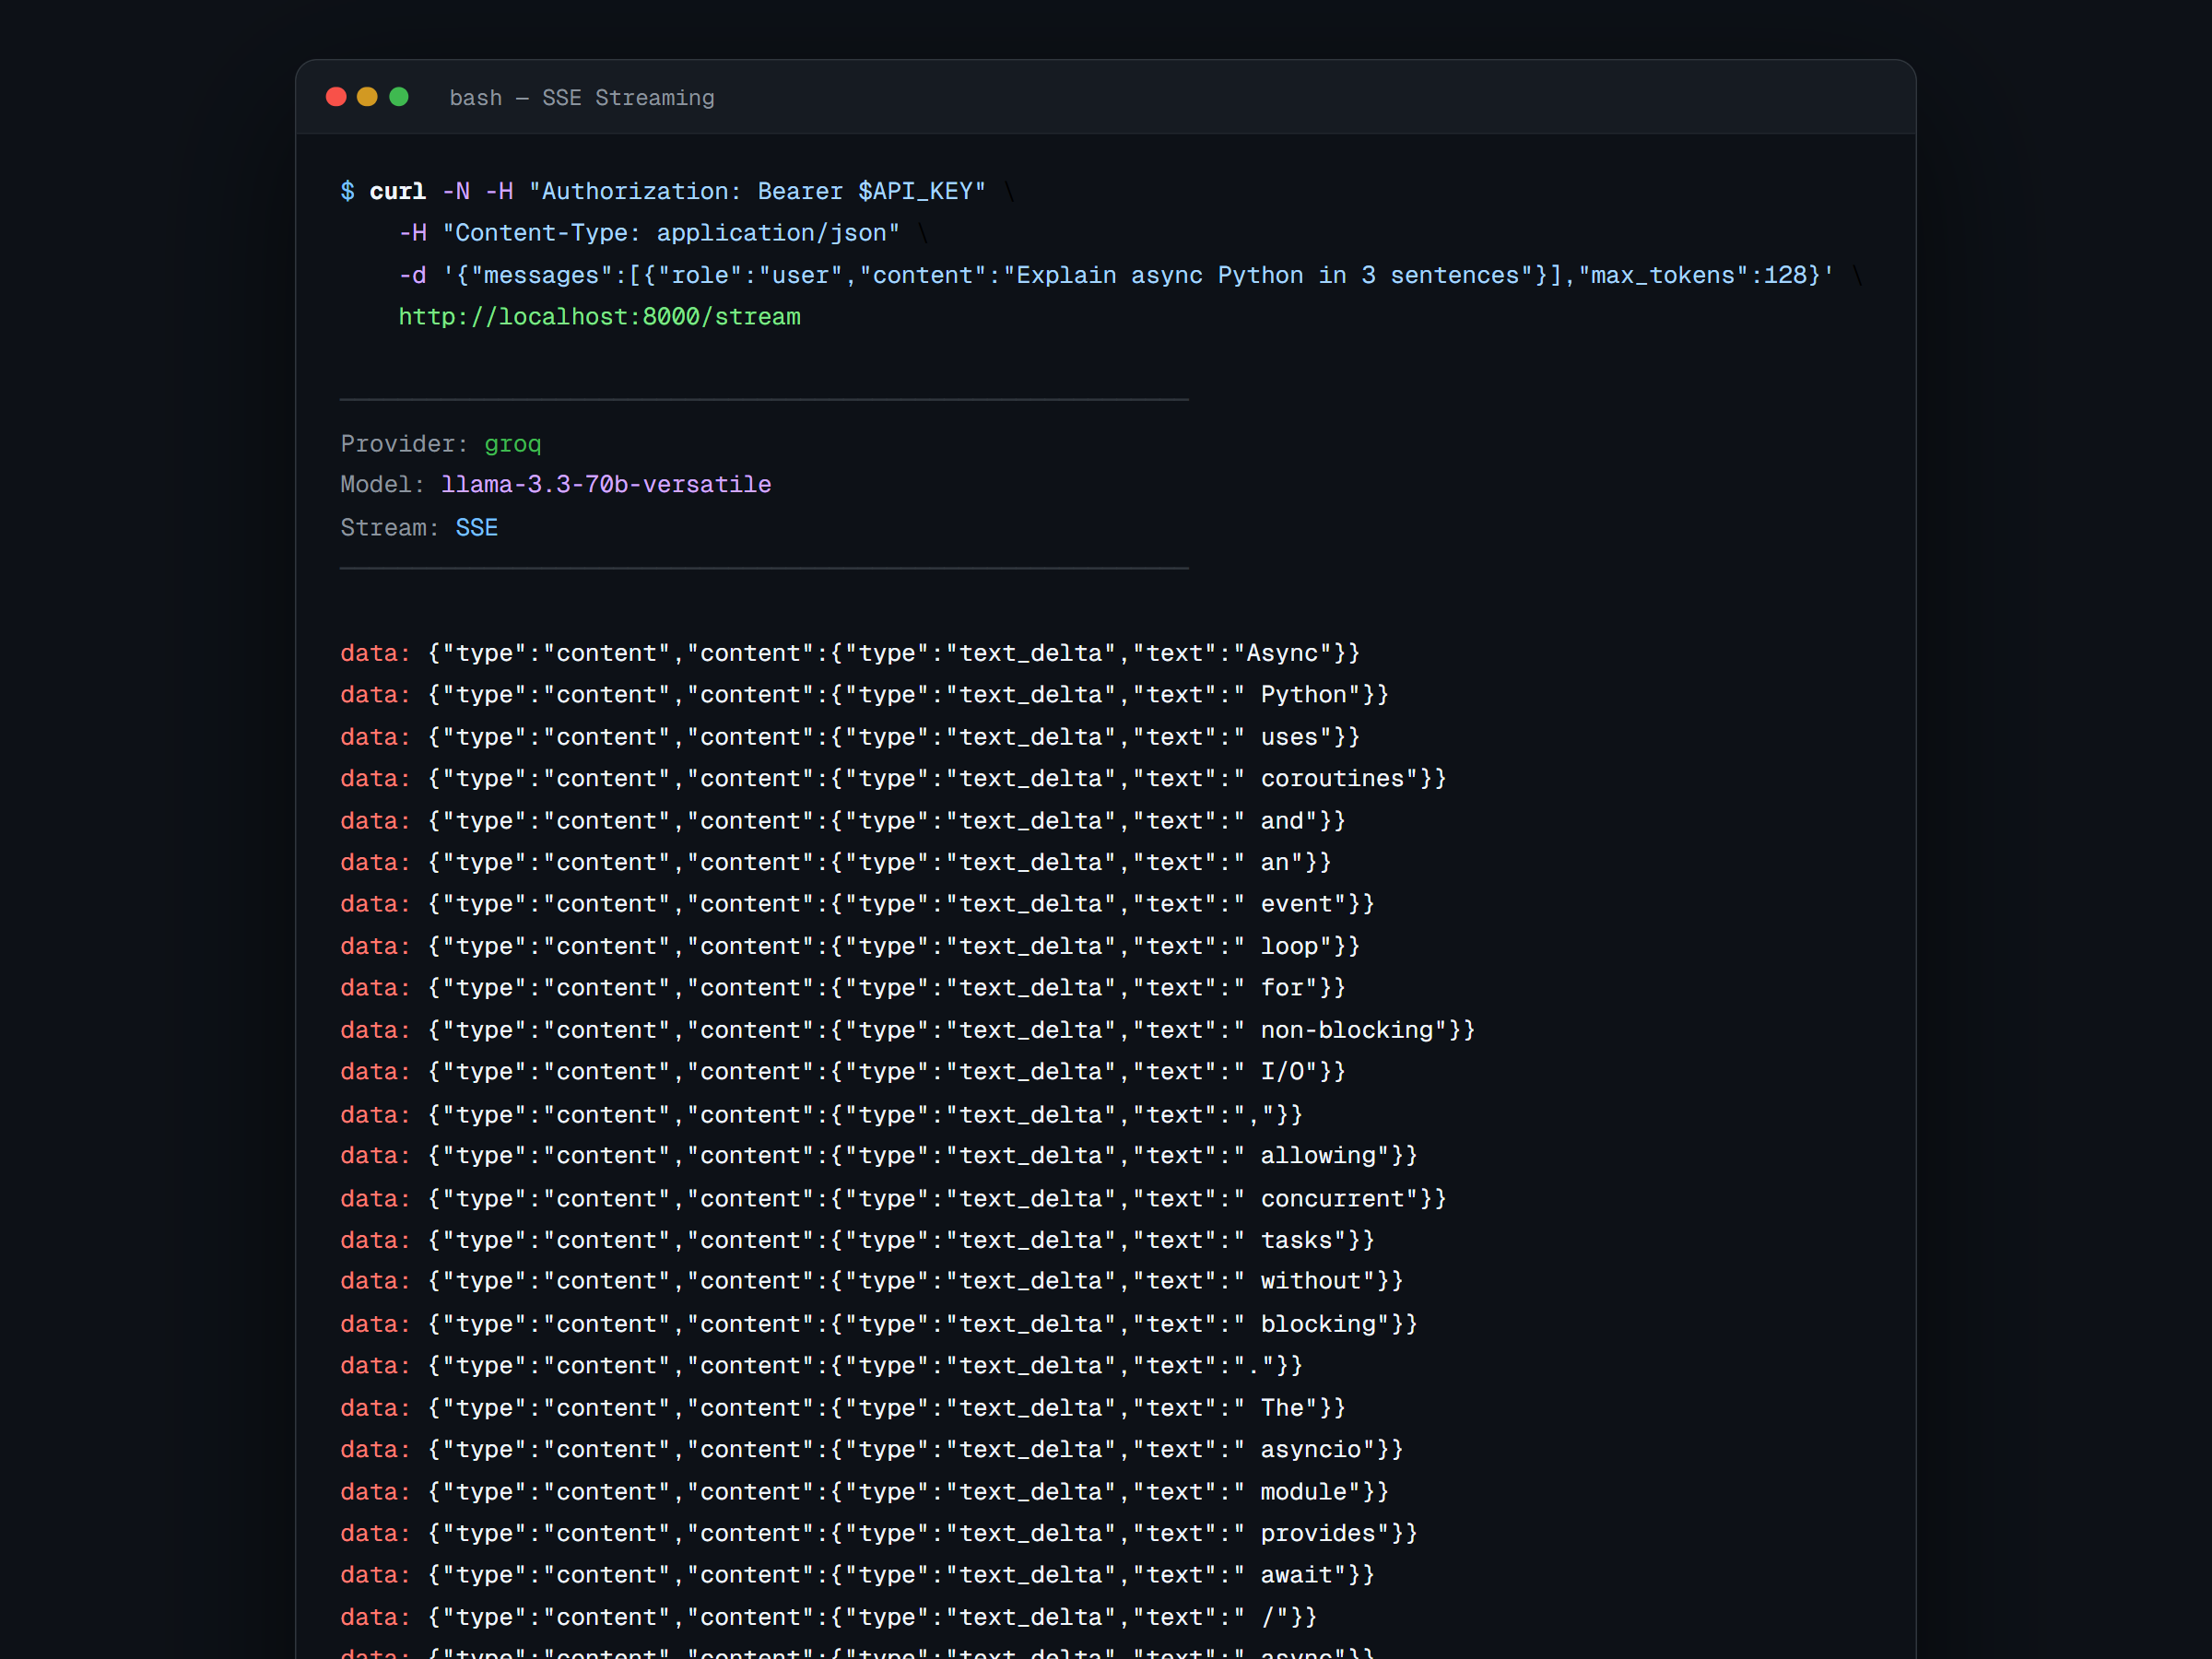2212x1659 pixels.
Task: Click the data line with text " event"
Action: coord(858,904)
